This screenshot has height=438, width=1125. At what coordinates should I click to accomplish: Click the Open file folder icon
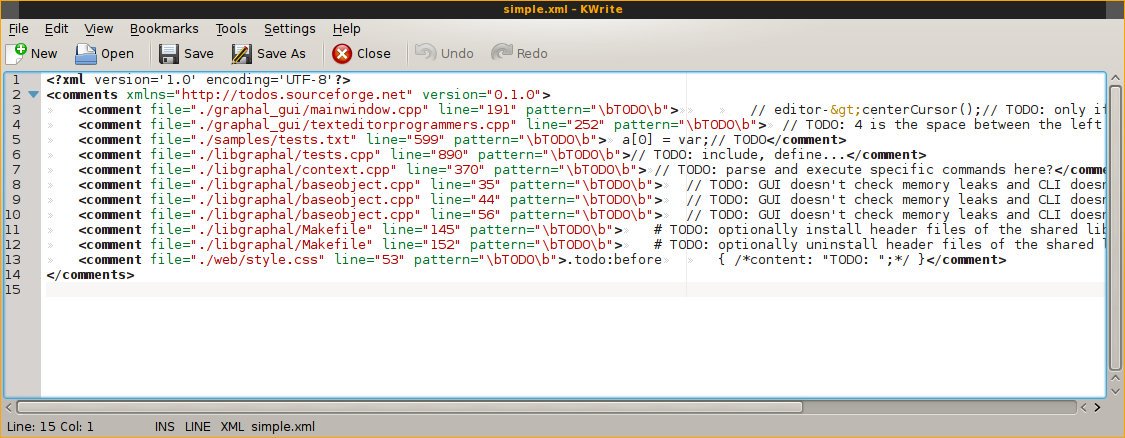click(86, 53)
